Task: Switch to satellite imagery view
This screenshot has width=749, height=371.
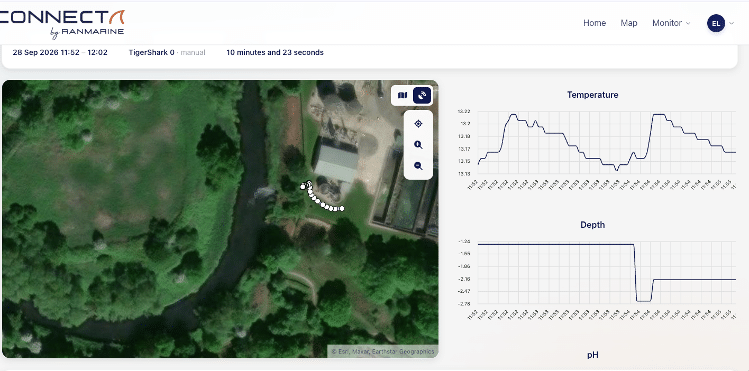Action: [x=422, y=95]
